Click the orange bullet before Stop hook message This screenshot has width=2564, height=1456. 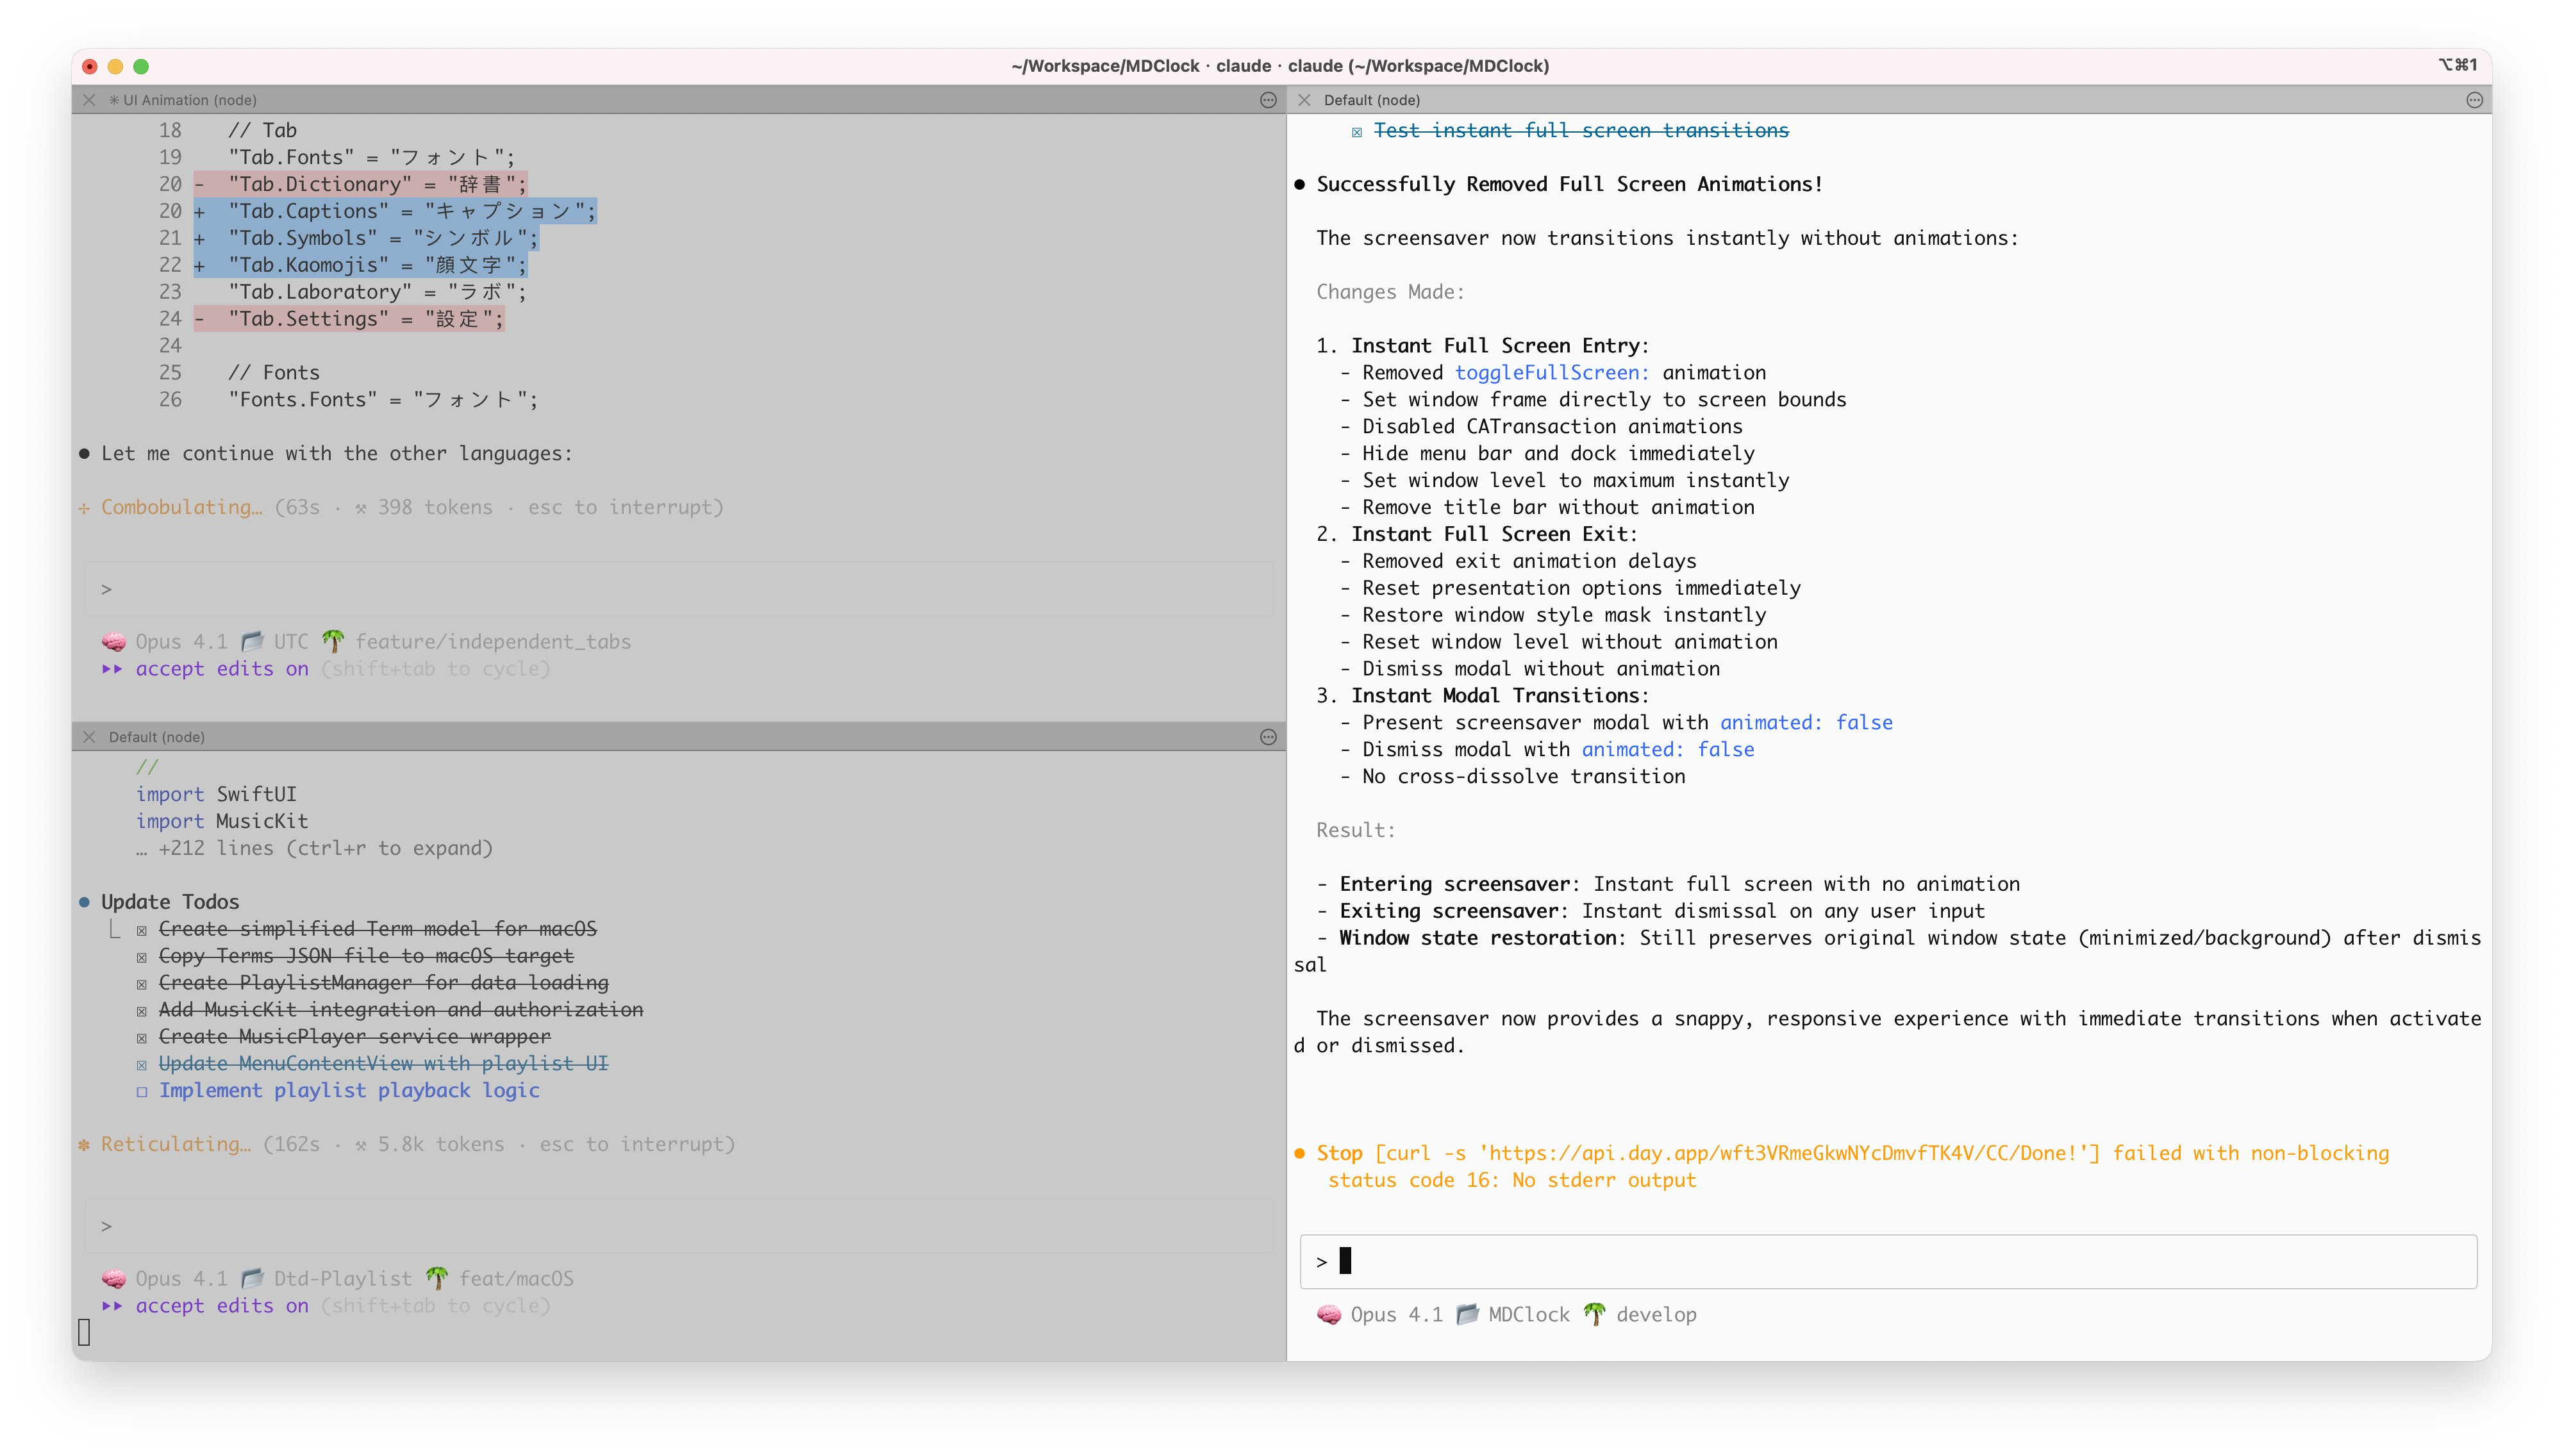click(x=1299, y=1153)
